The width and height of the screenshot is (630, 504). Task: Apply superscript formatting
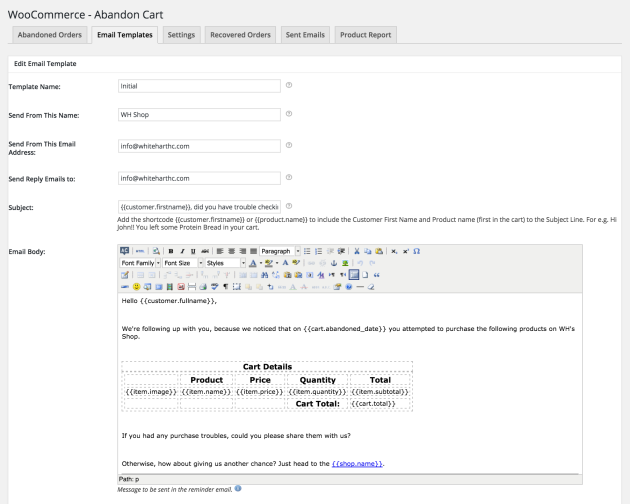pyautogui.click(x=406, y=251)
